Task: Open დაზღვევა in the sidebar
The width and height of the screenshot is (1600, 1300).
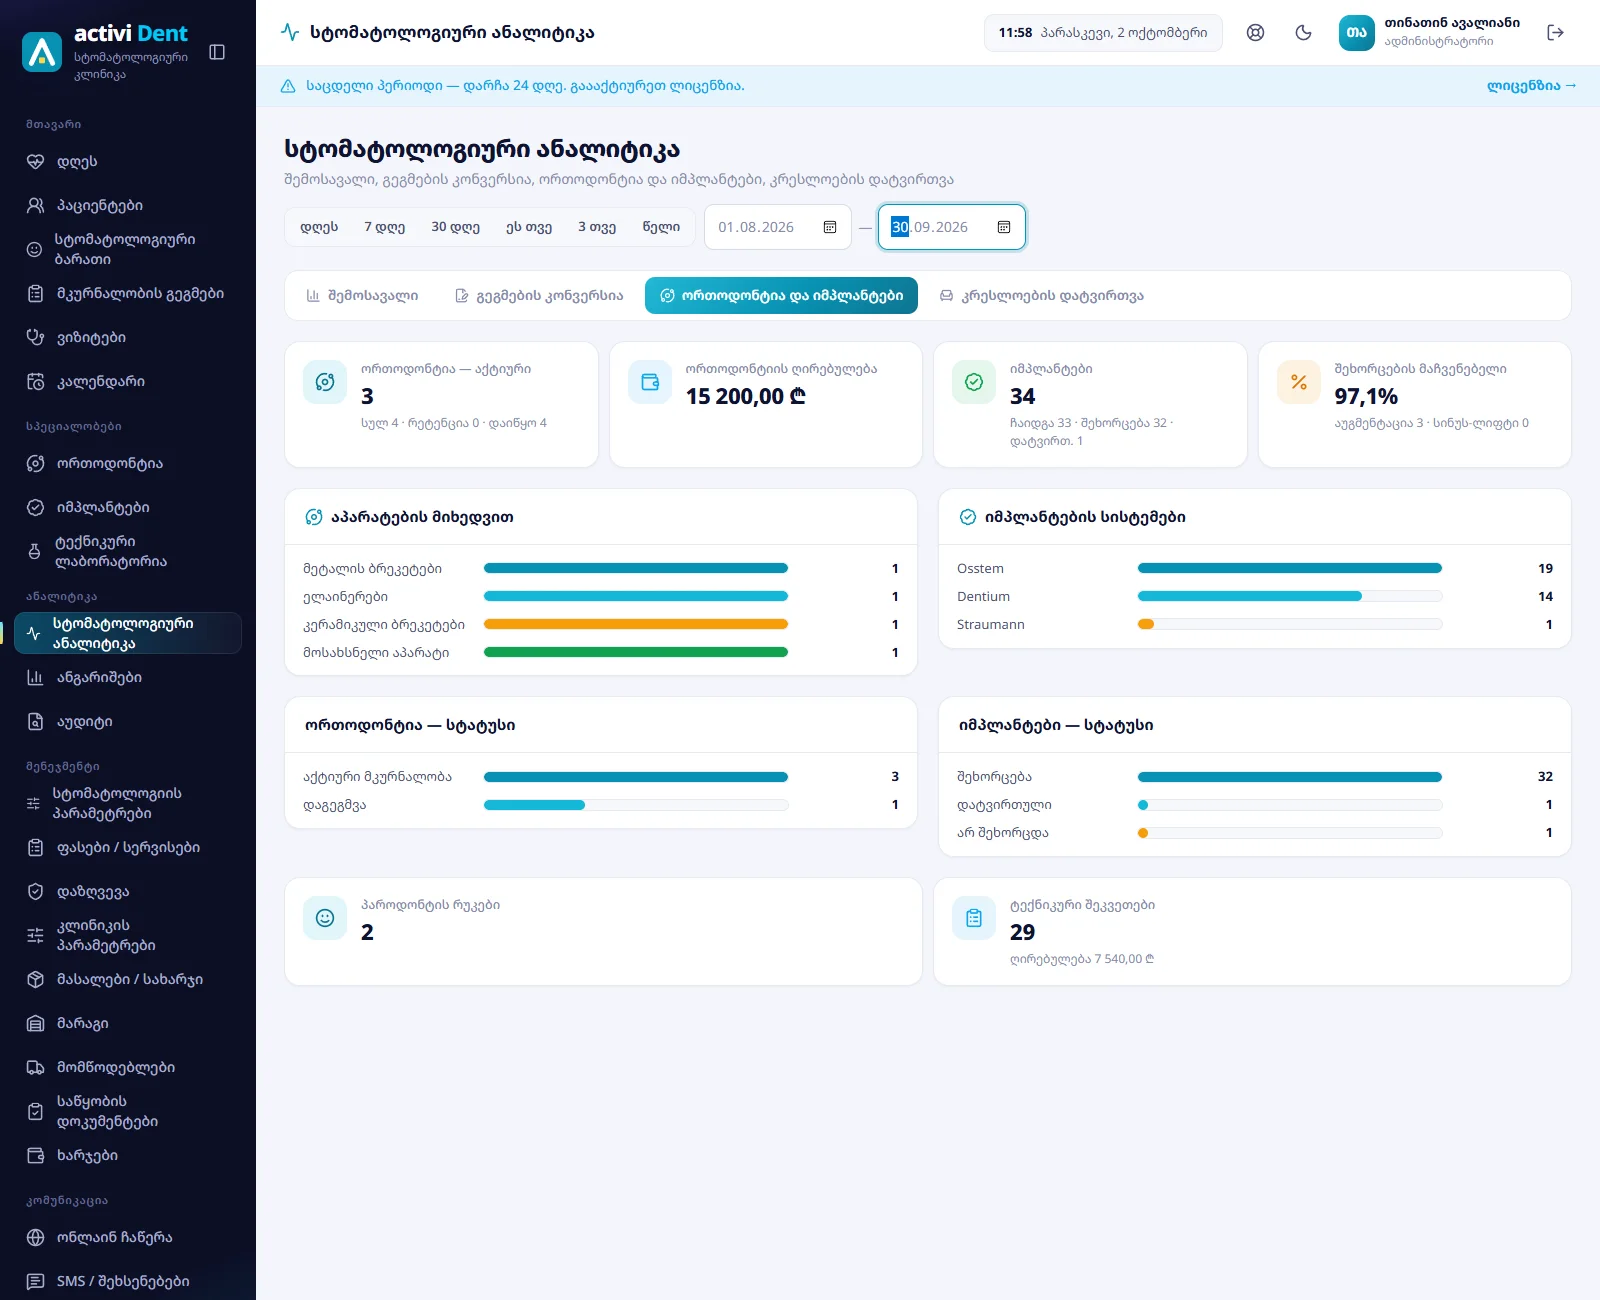Action: tap(128, 891)
